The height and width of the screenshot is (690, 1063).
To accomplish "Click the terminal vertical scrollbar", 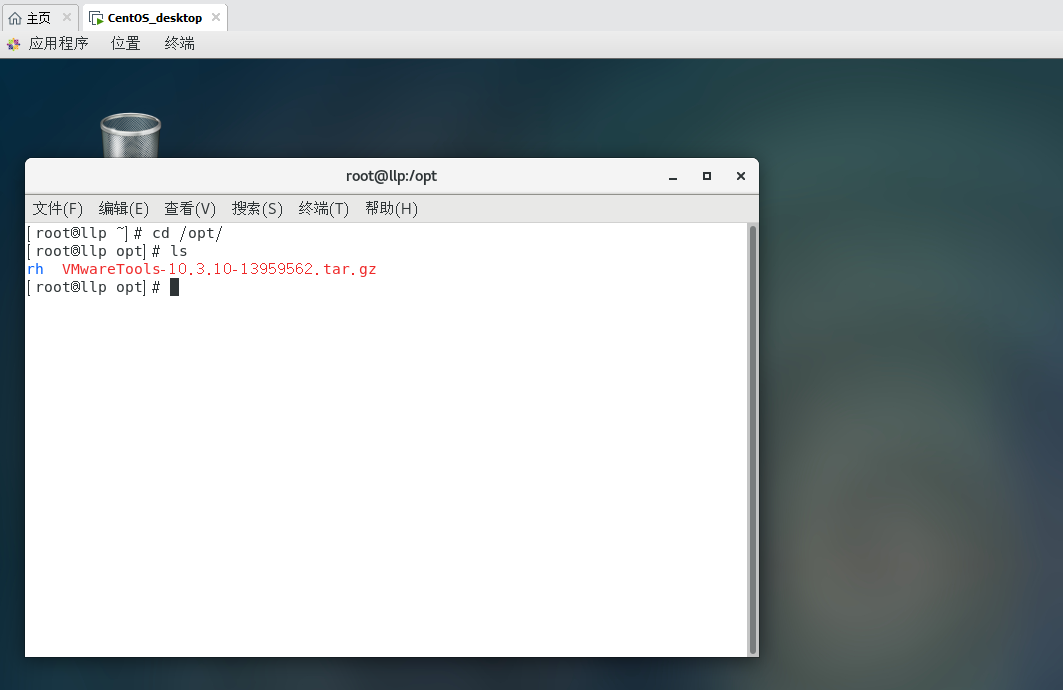I will pos(753,439).
